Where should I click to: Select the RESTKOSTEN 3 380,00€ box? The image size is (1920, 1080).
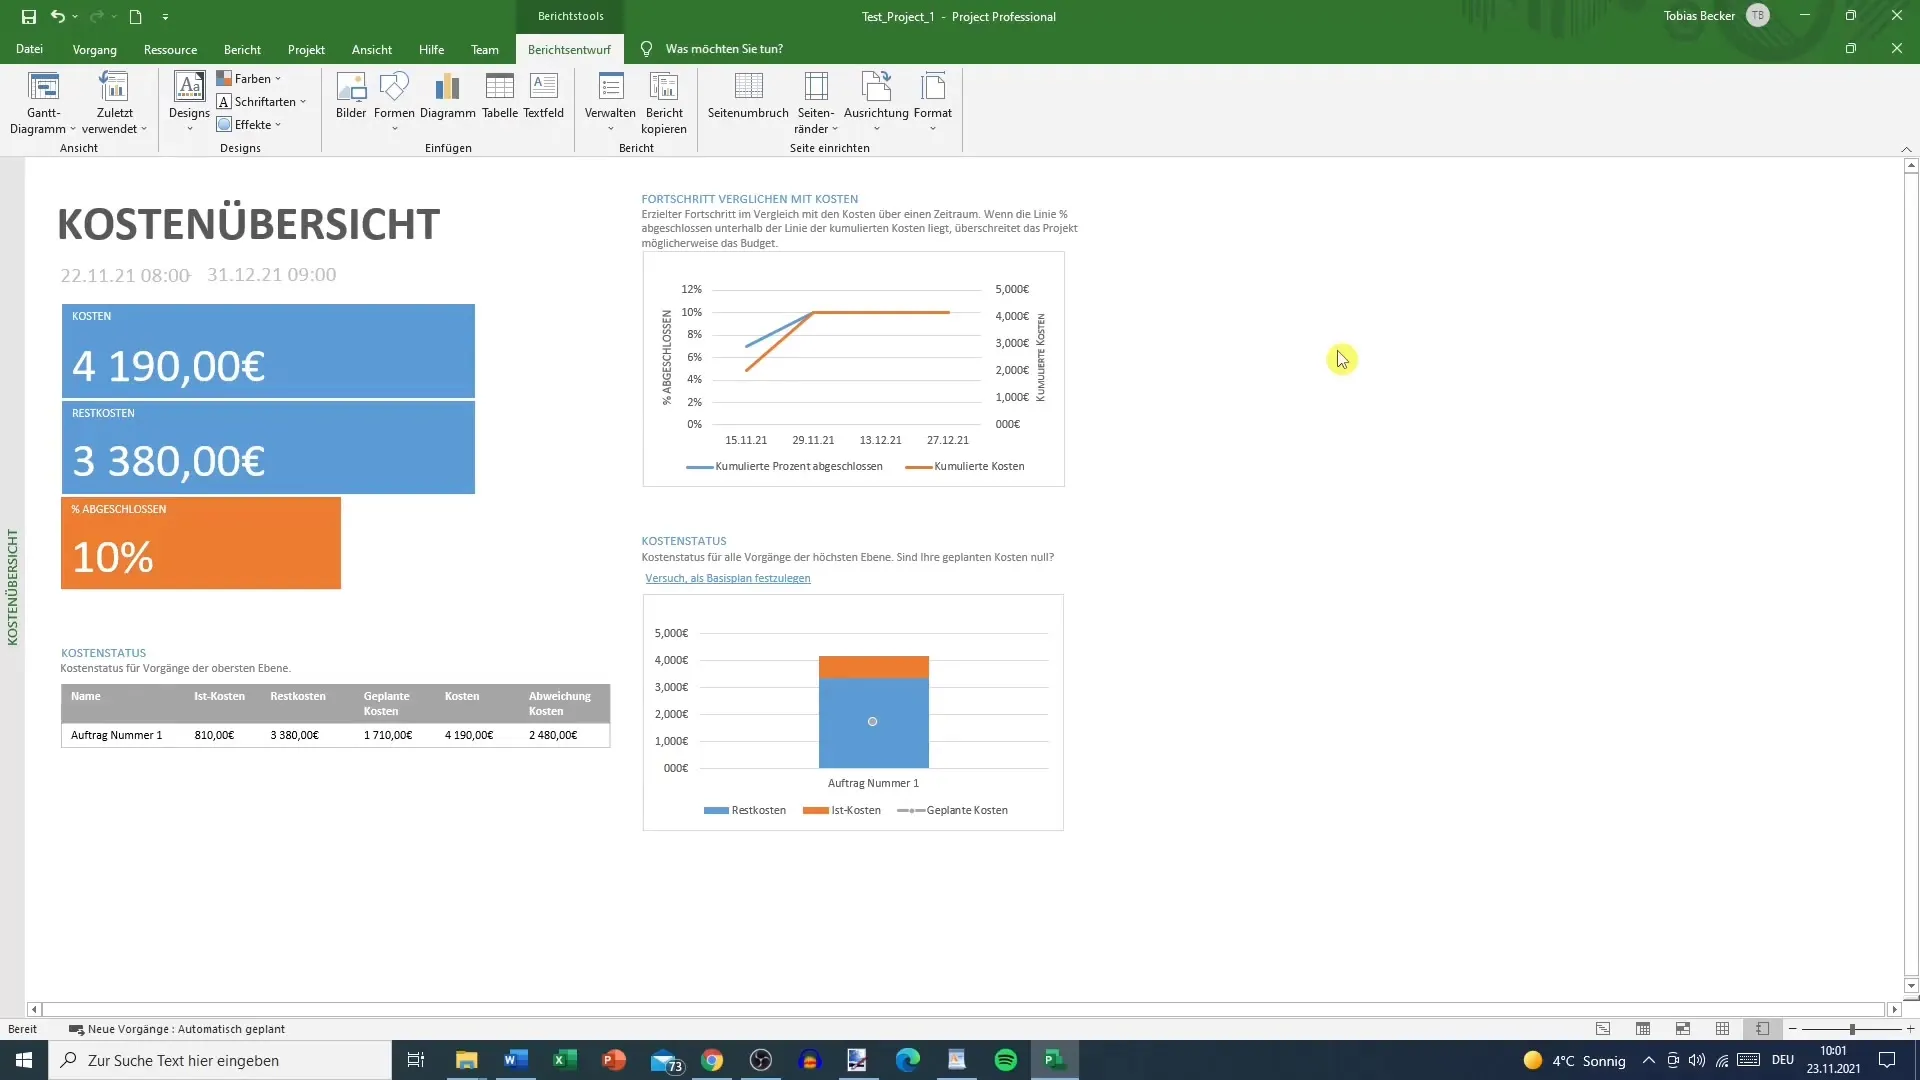tap(268, 447)
